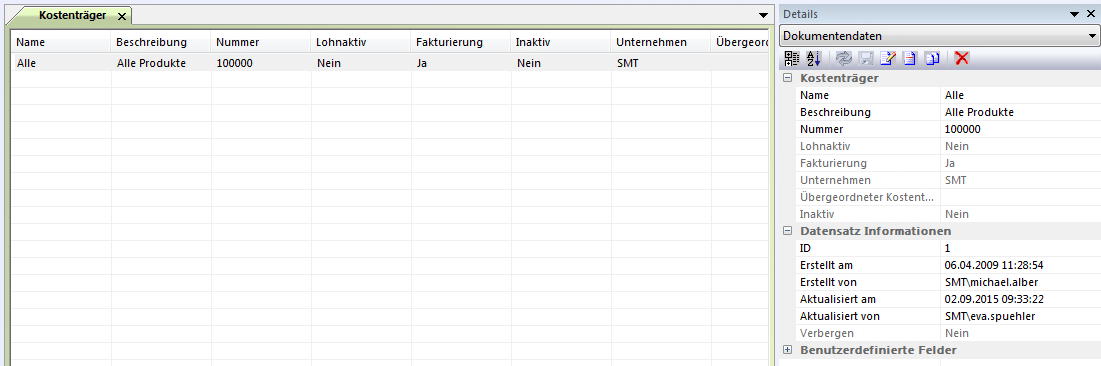Viewport: 1101px width, 366px height.
Task: Open the Details panel options arrow
Action: pyautogui.click(x=1073, y=14)
